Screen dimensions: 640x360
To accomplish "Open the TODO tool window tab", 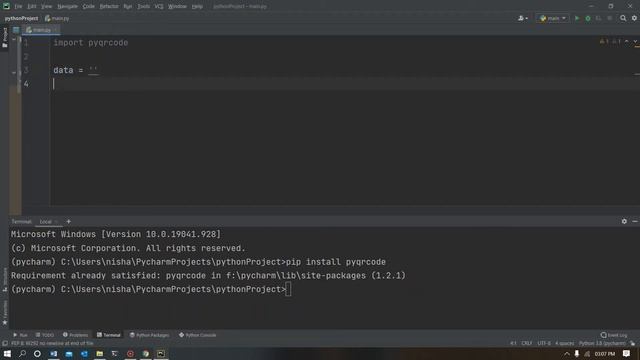I will (x=45, y=335).
